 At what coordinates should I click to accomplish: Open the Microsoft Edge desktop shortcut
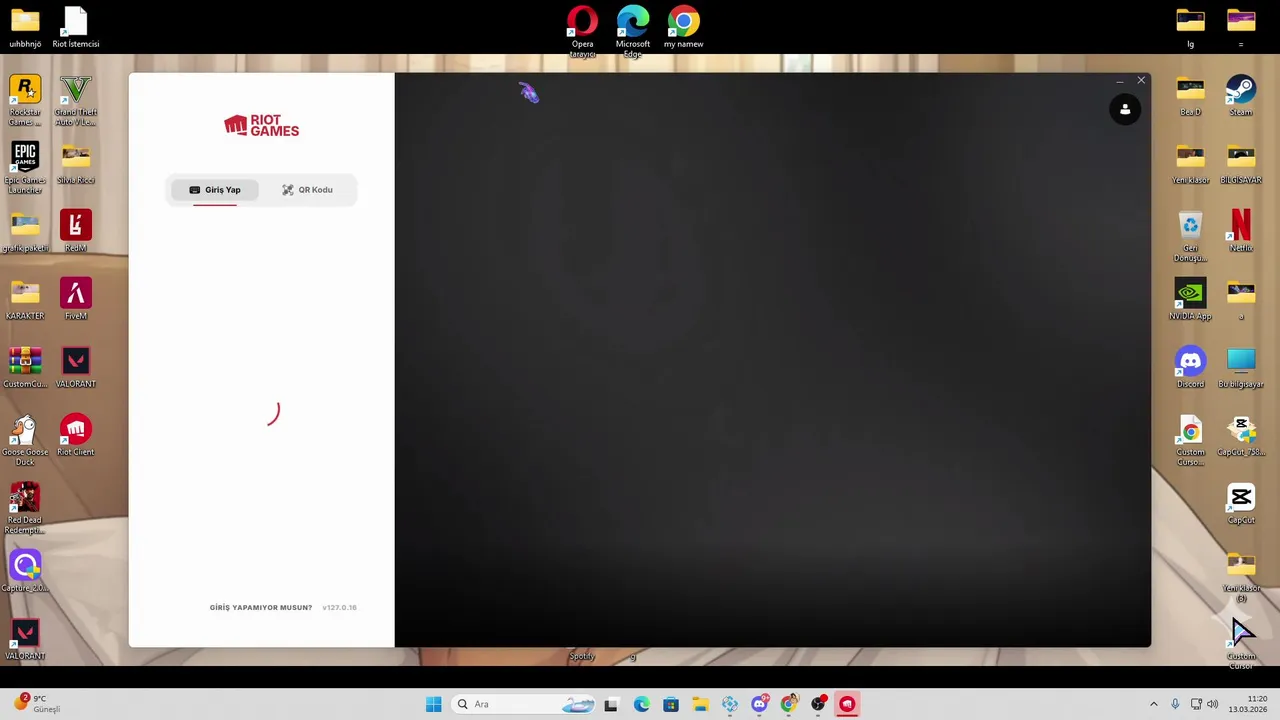633,30
